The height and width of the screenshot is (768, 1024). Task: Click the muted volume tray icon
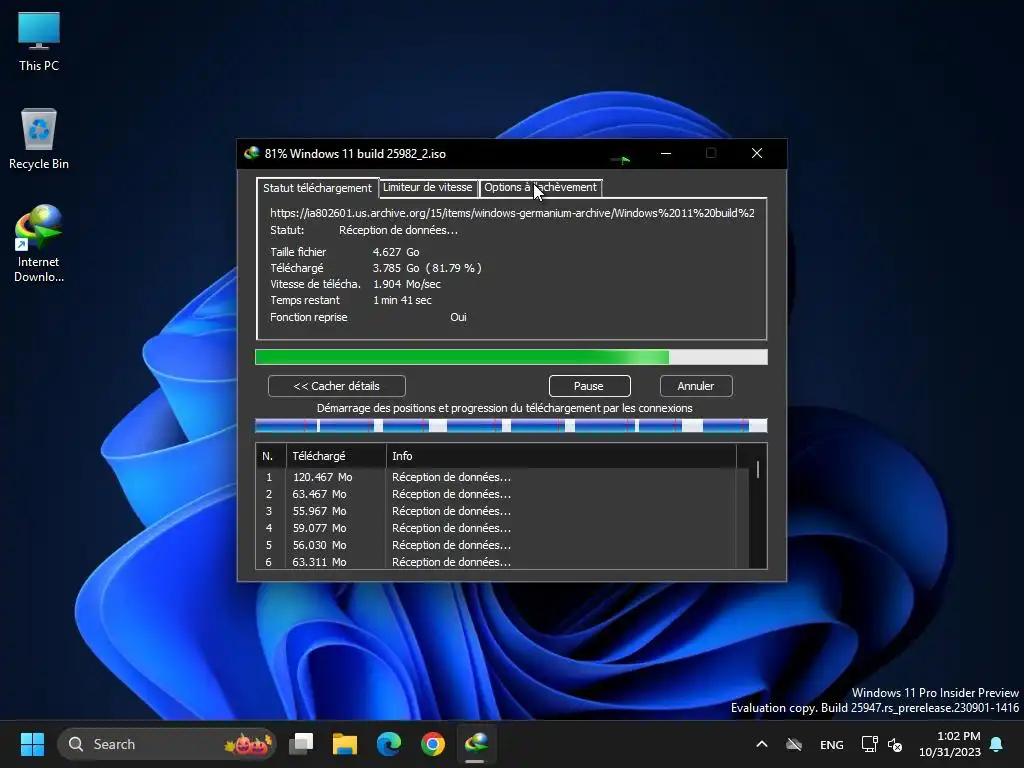(895, 744)
